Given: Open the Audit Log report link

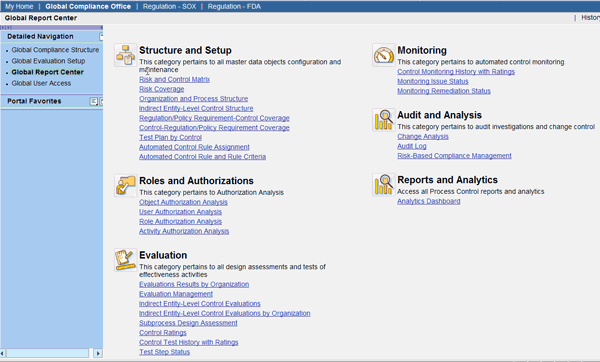Looking at the screenshot, I should click(x=412, y=146).
